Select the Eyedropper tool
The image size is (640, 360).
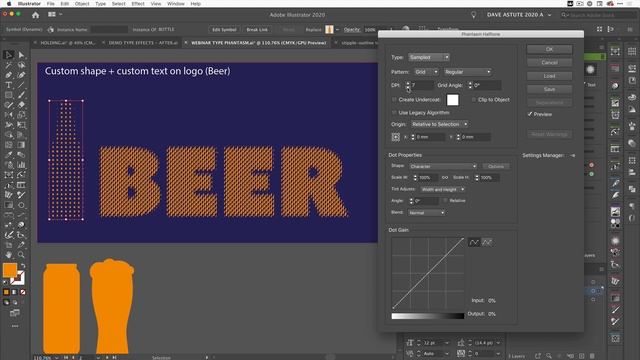click(9, 155)
